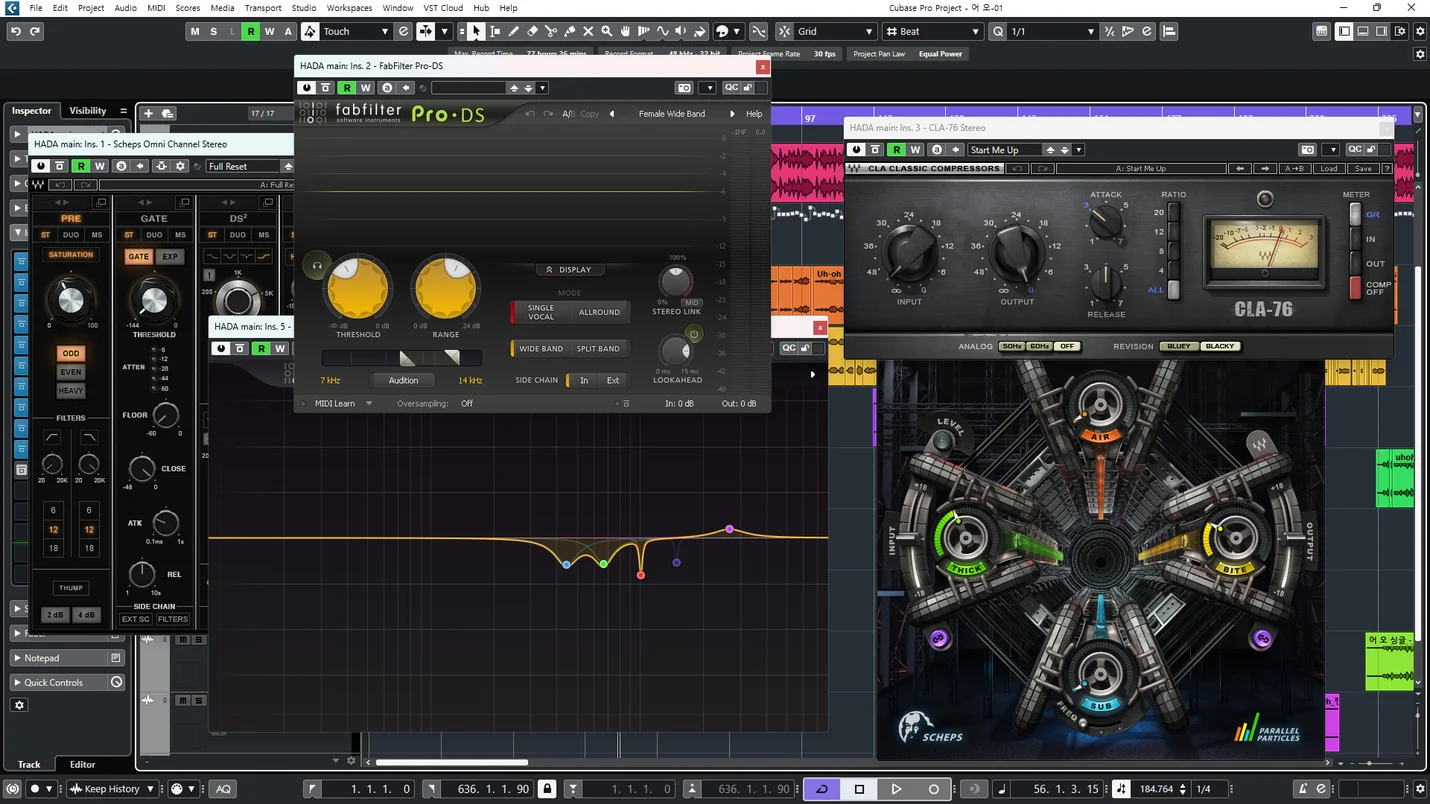Collapse the DISPLAY button in Pro-DS

[569, 270]
